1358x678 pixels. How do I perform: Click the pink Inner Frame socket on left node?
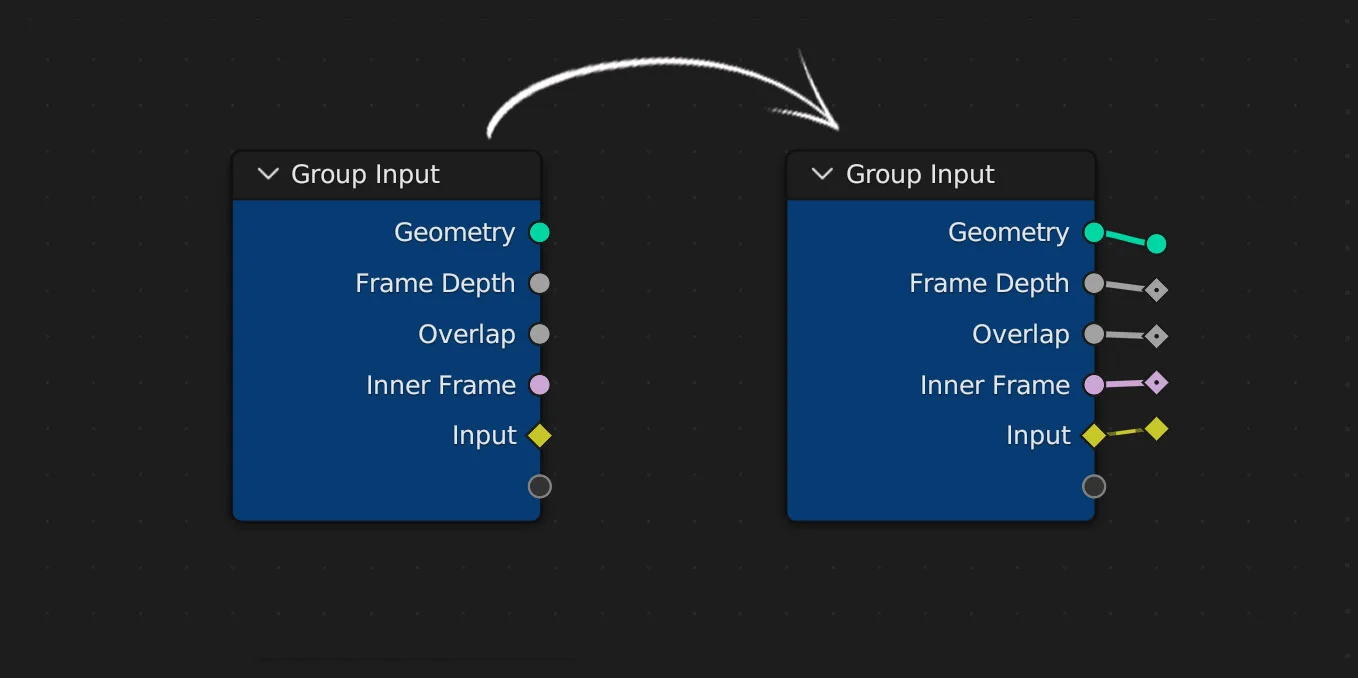tap(540, 384)
